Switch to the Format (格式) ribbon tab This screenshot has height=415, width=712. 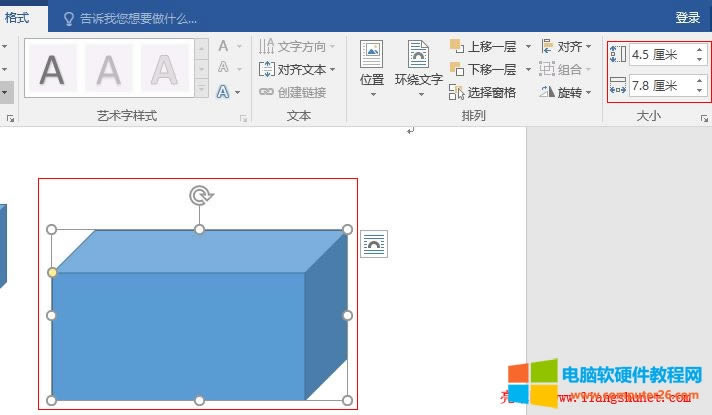tap(17, 17)
